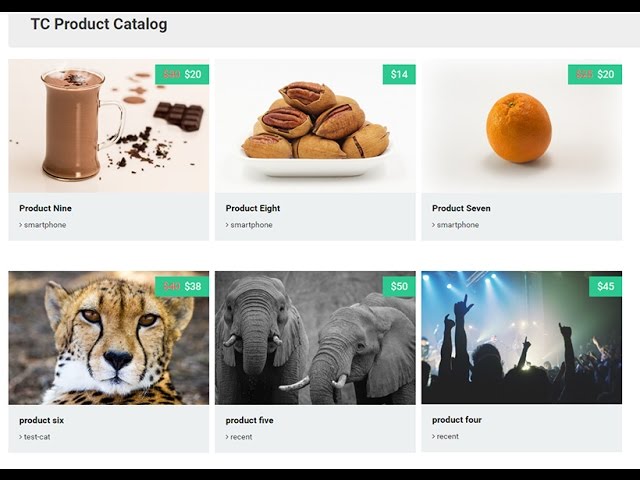The image size is (640, 480).
Task: Click the Product Nine title
Action: (x=45, y=208)
